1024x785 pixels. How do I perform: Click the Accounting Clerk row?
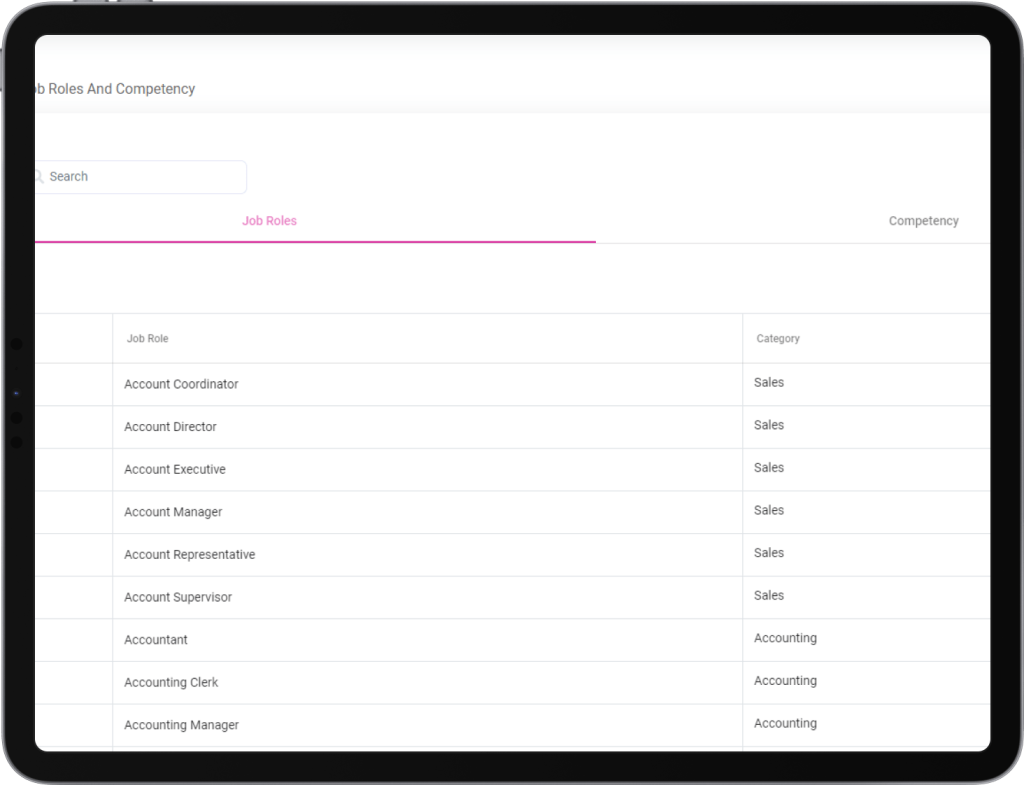(171, 683)
